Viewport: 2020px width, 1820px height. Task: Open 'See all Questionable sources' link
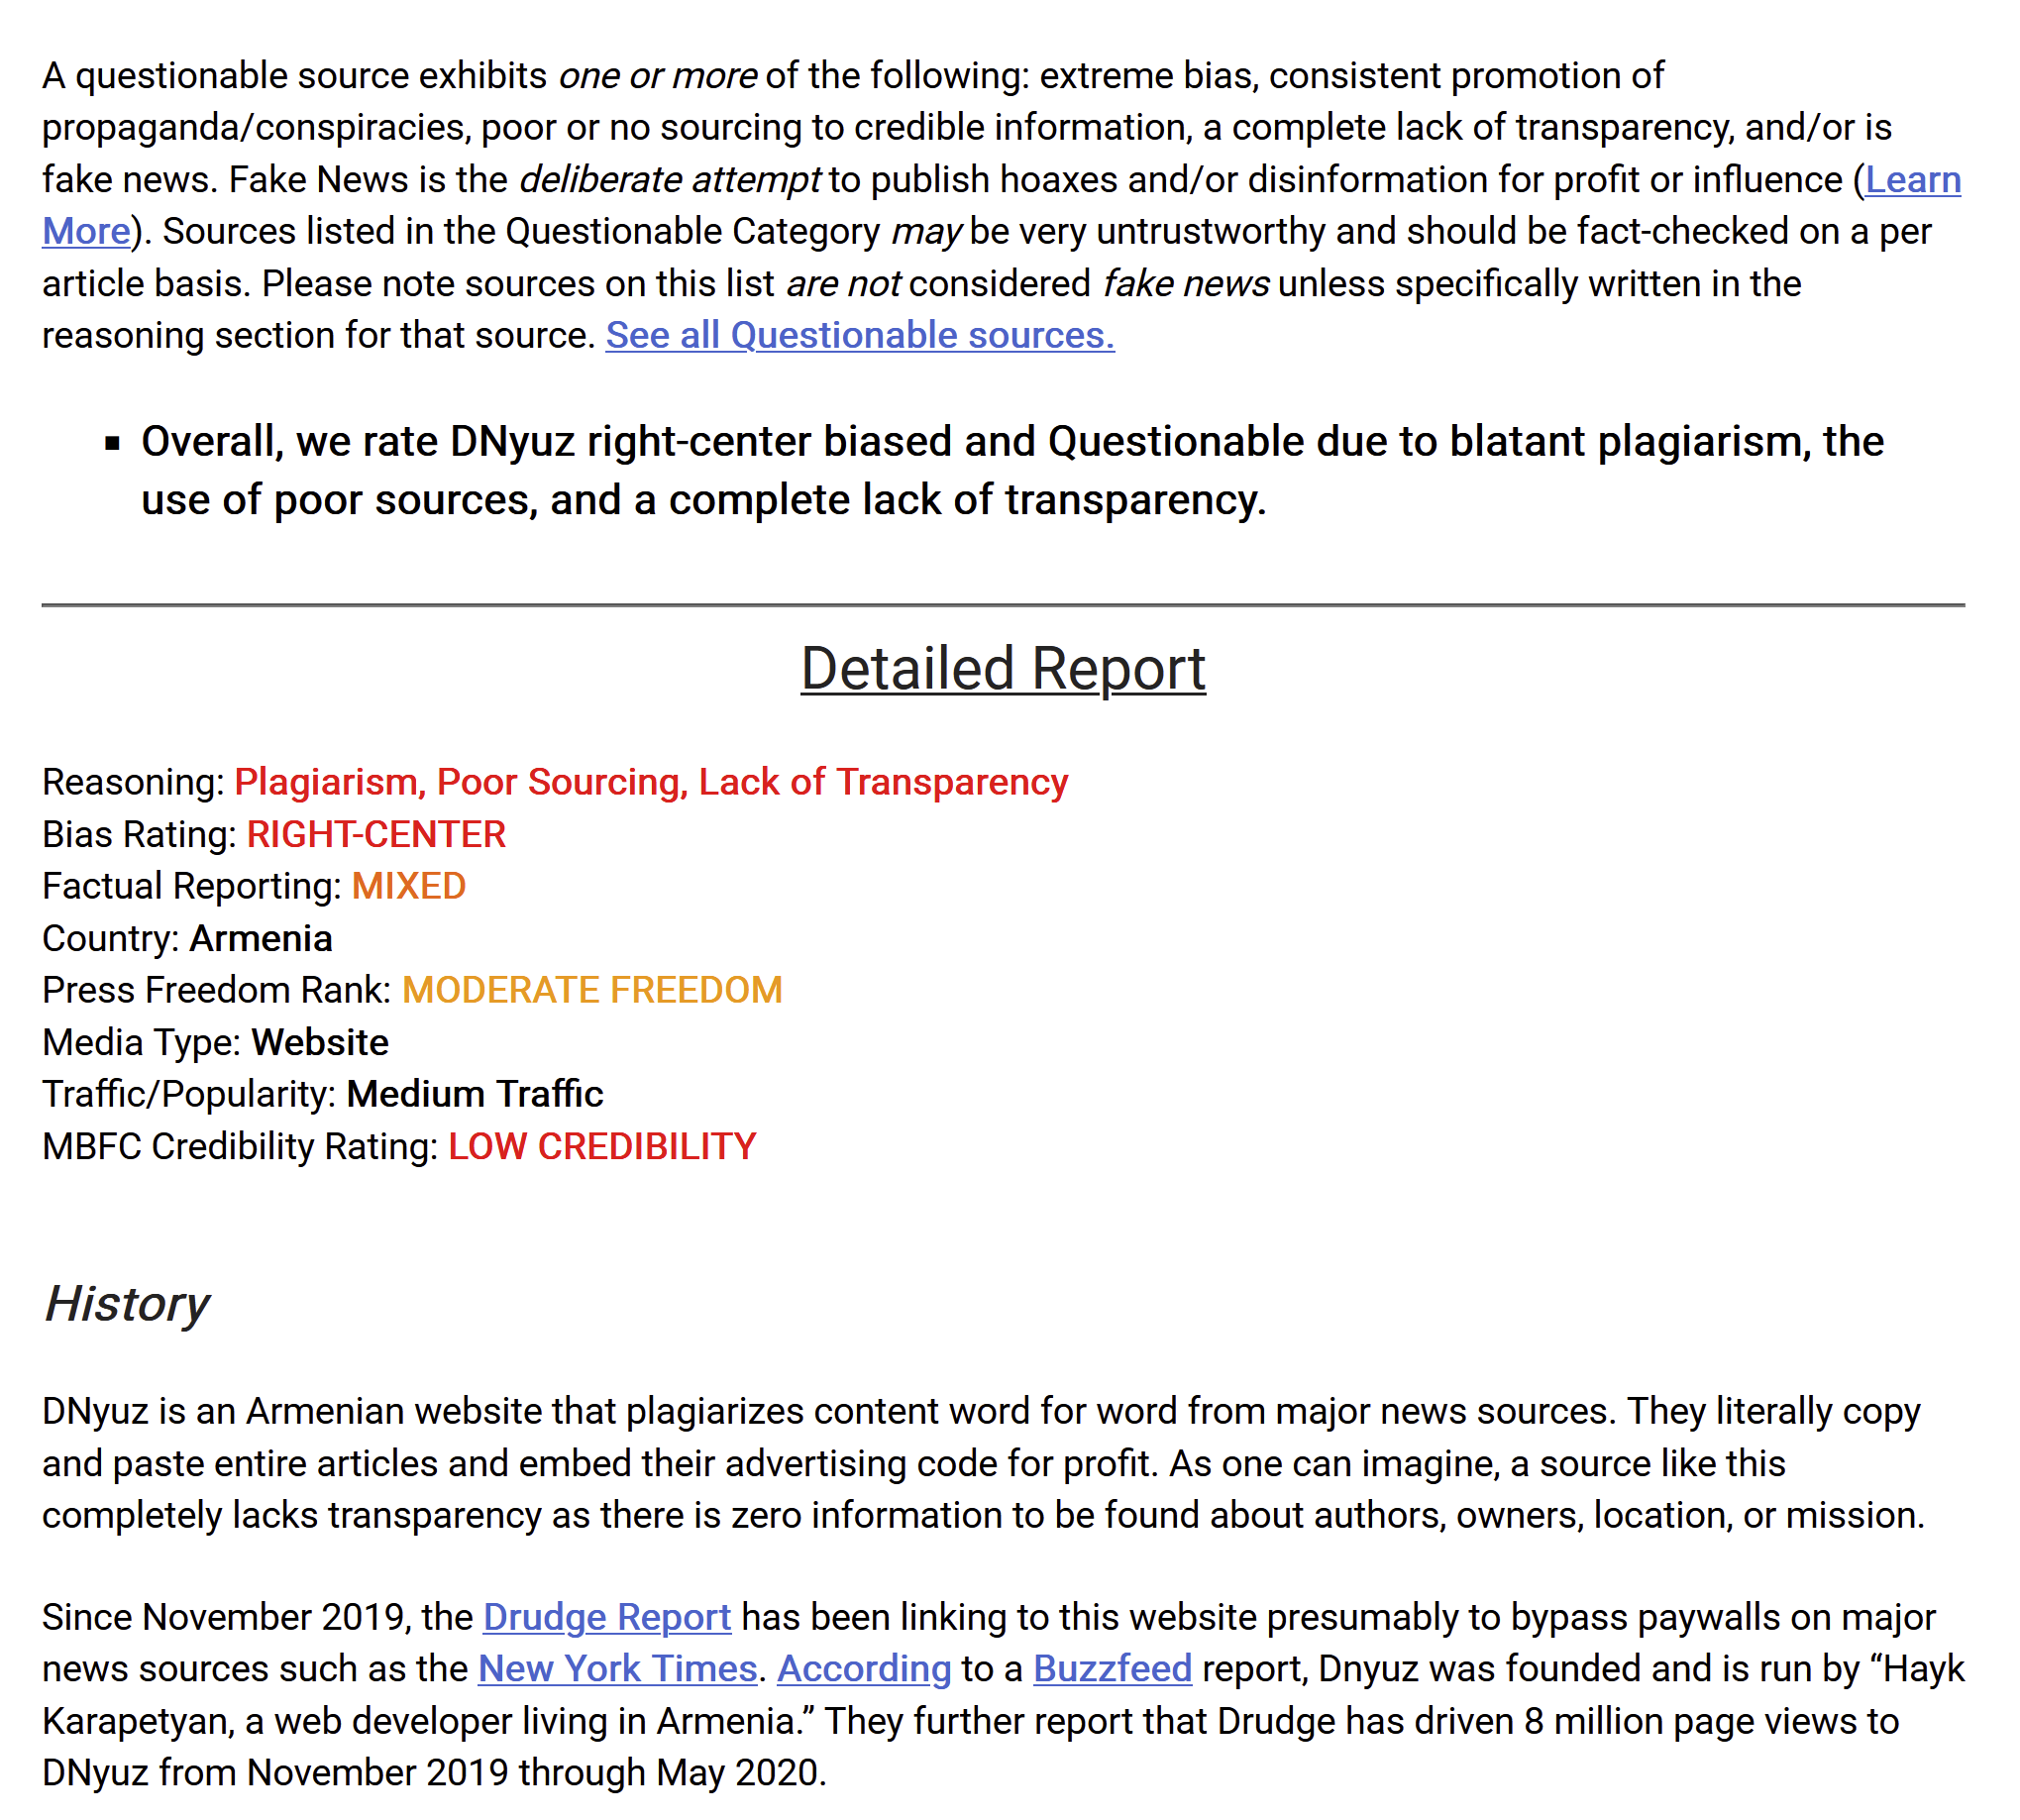(859, 335)
